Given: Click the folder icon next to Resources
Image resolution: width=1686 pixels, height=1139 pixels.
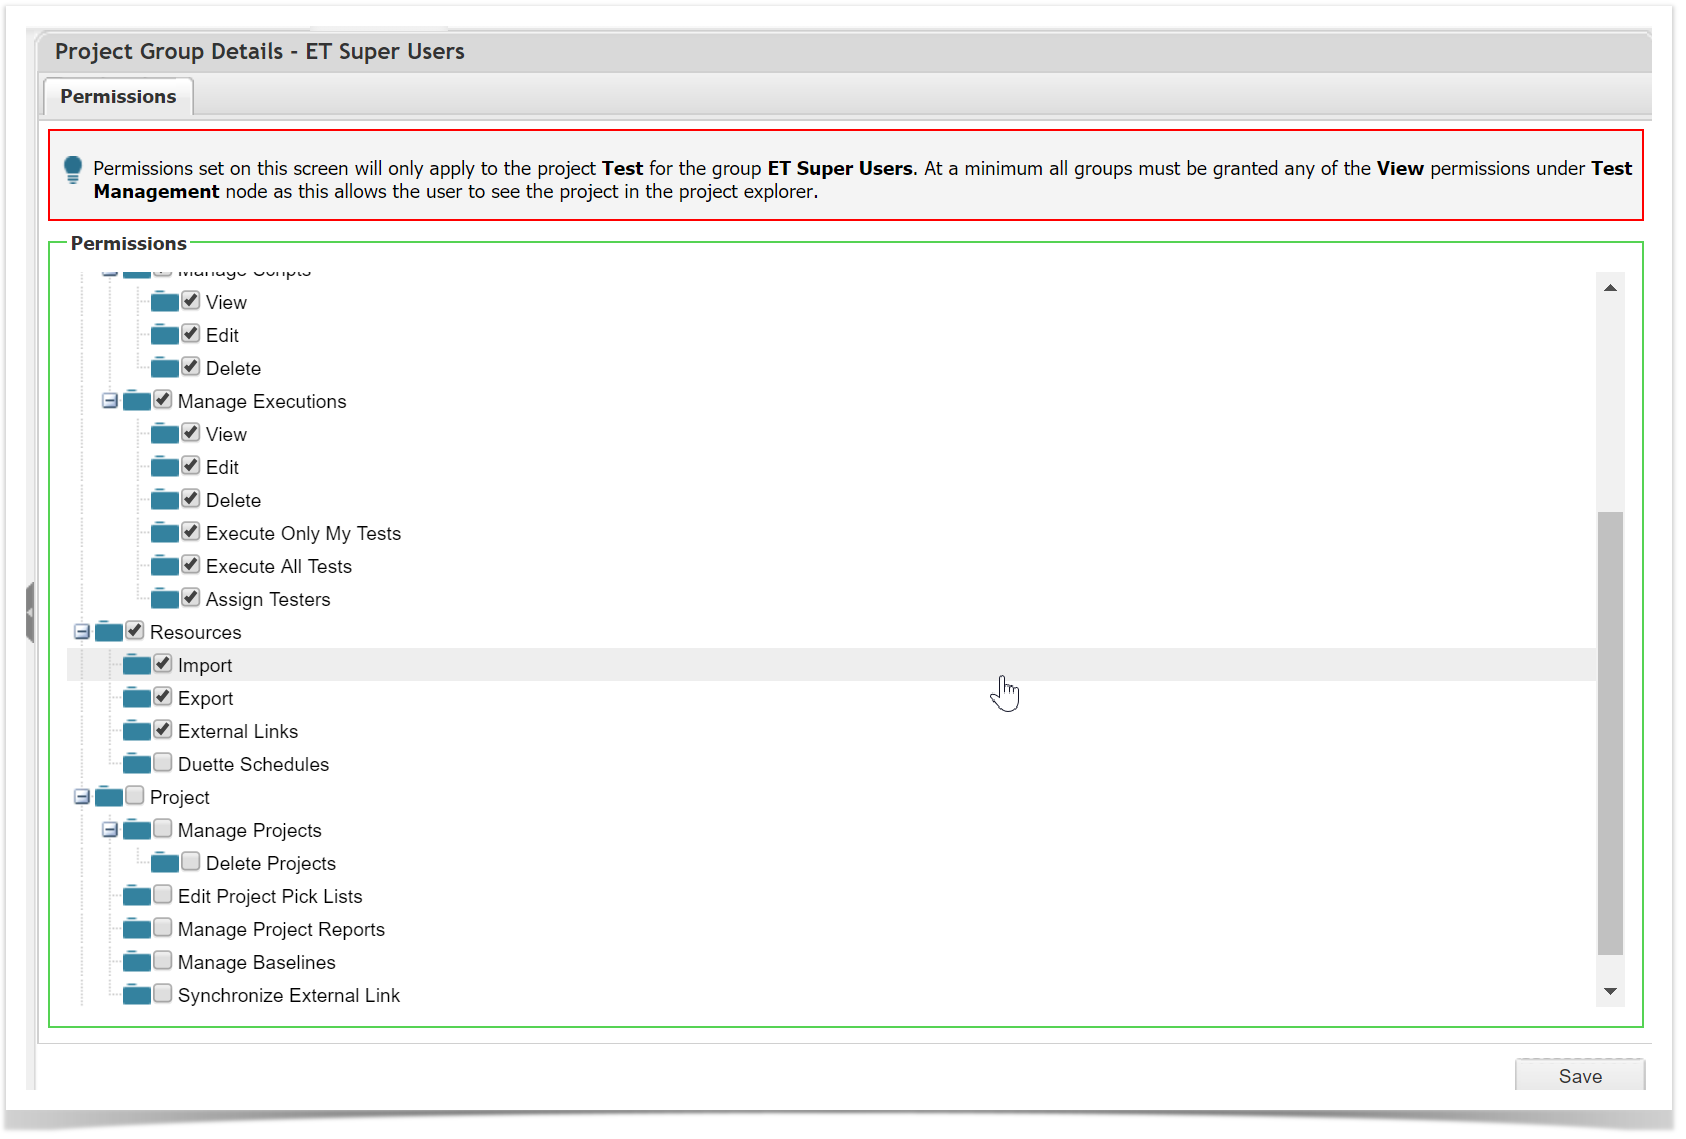Looking at the screenshot, I should point(109,633).
